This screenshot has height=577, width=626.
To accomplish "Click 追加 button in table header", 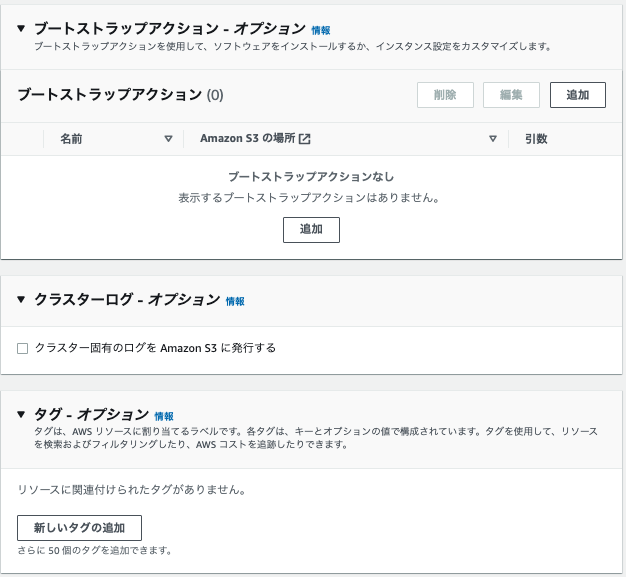I will (578, 95).
